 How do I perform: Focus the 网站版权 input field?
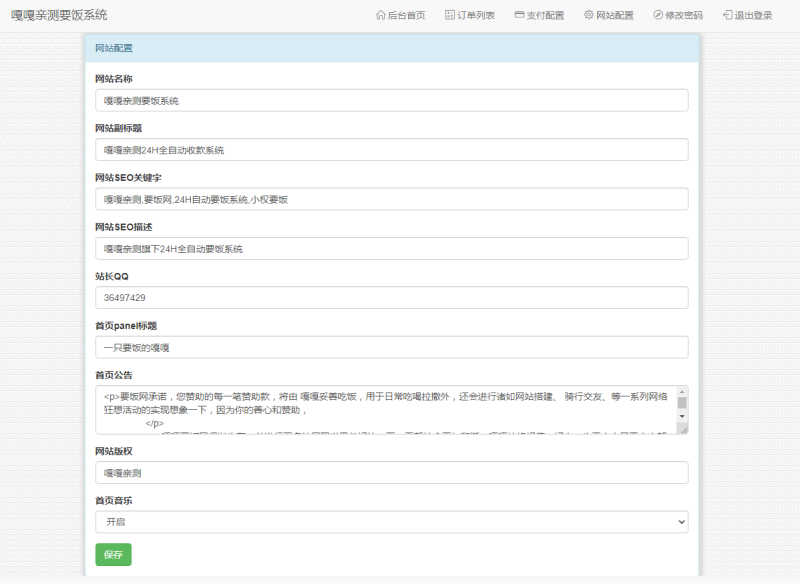[392, 473]
